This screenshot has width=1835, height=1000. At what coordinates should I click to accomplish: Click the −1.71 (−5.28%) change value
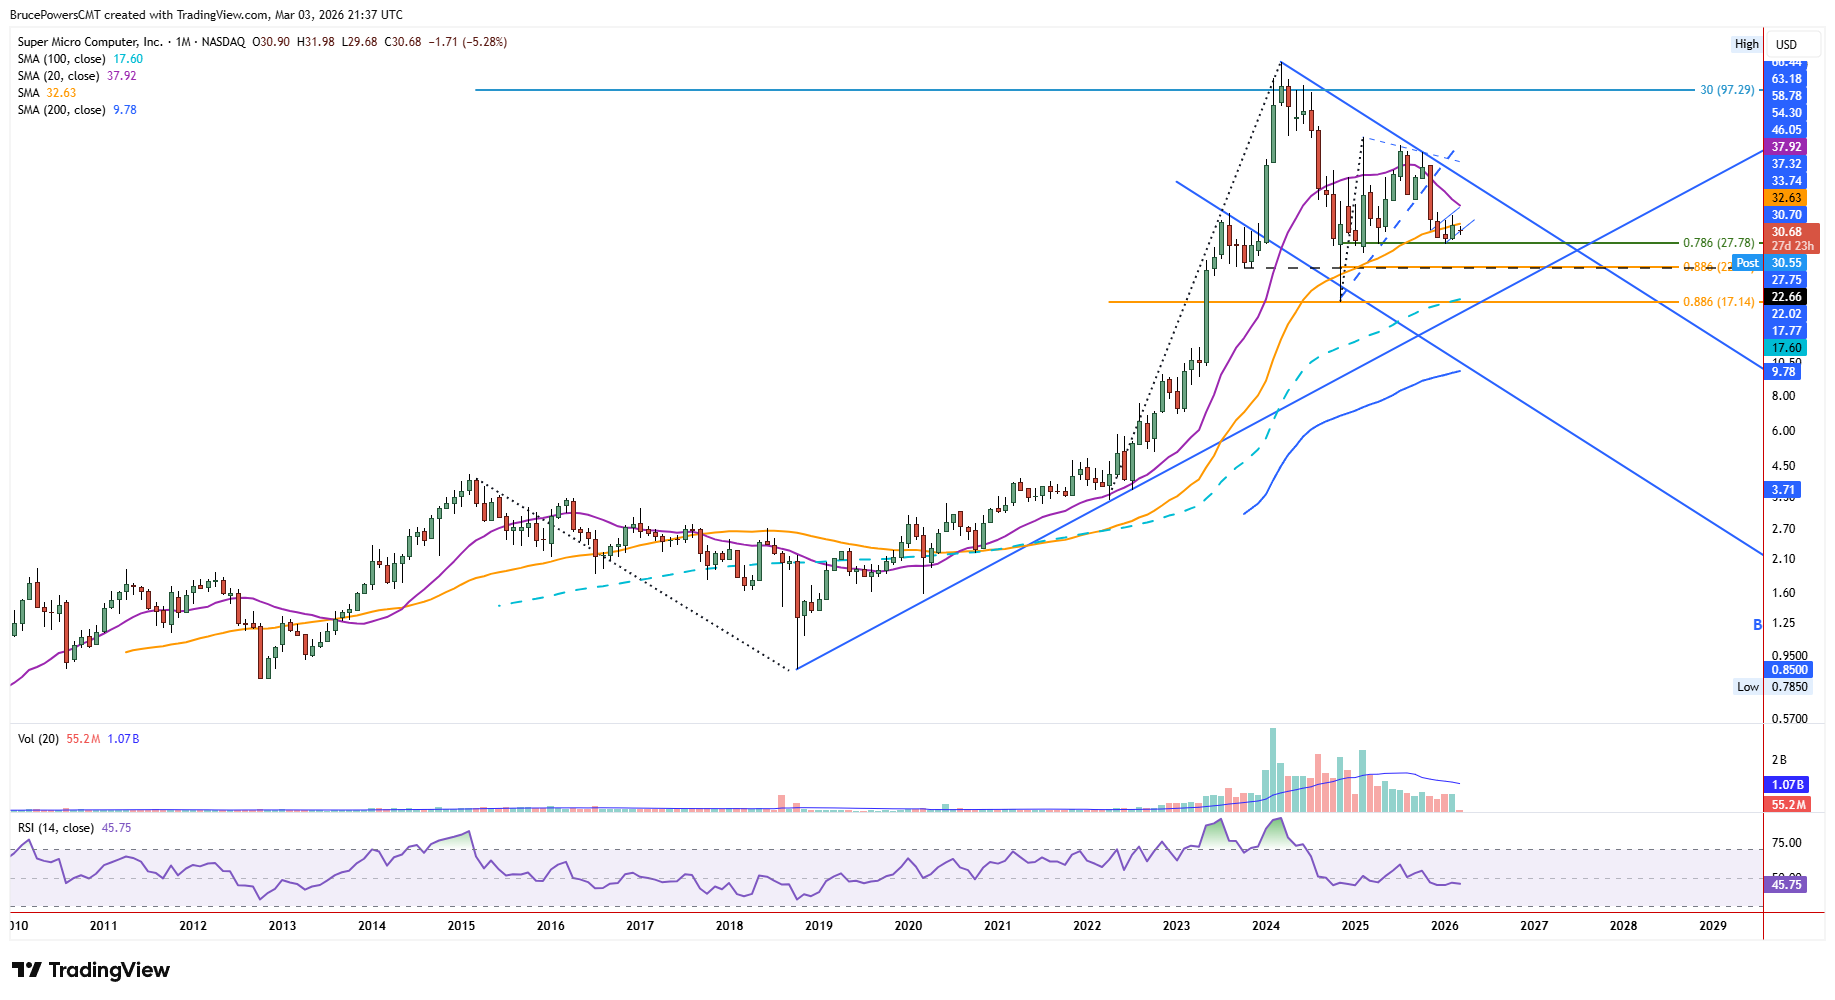pyautogui.click(x=467, y=42)
